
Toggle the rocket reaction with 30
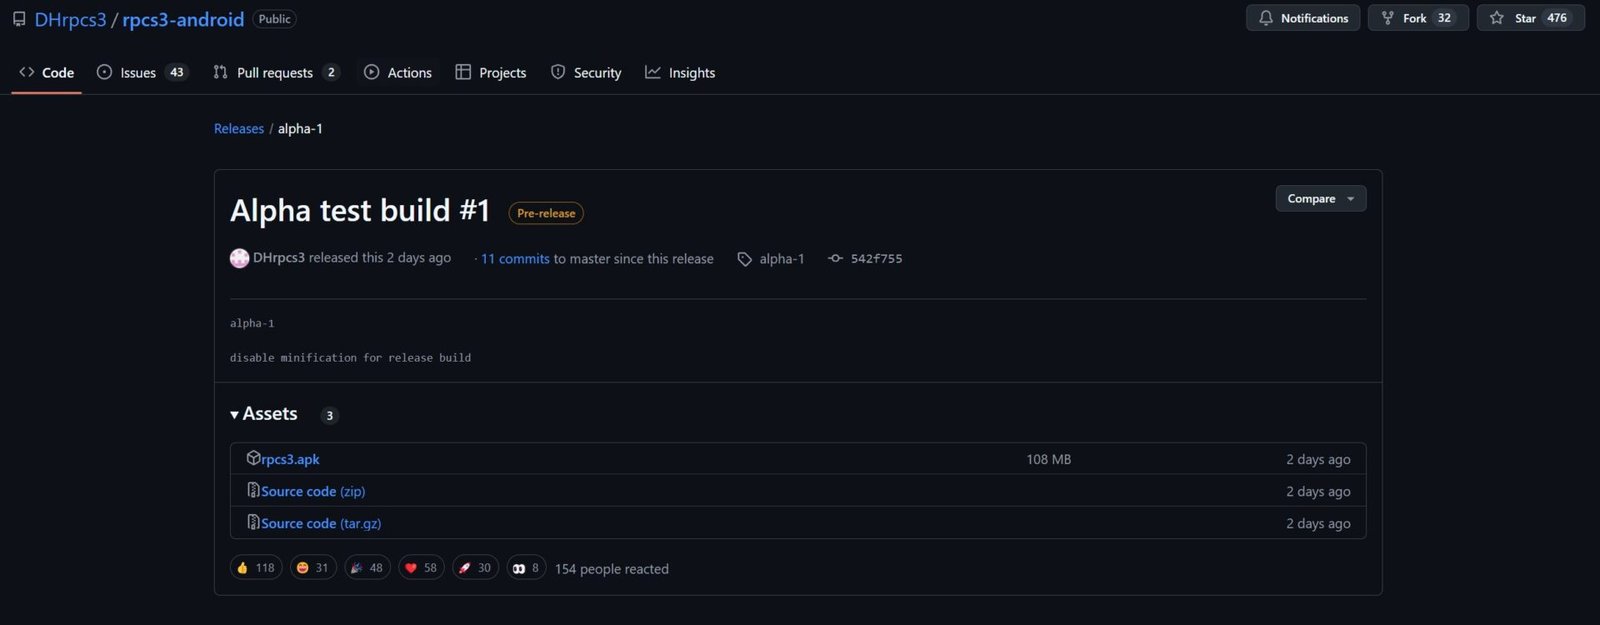(475, 568)
